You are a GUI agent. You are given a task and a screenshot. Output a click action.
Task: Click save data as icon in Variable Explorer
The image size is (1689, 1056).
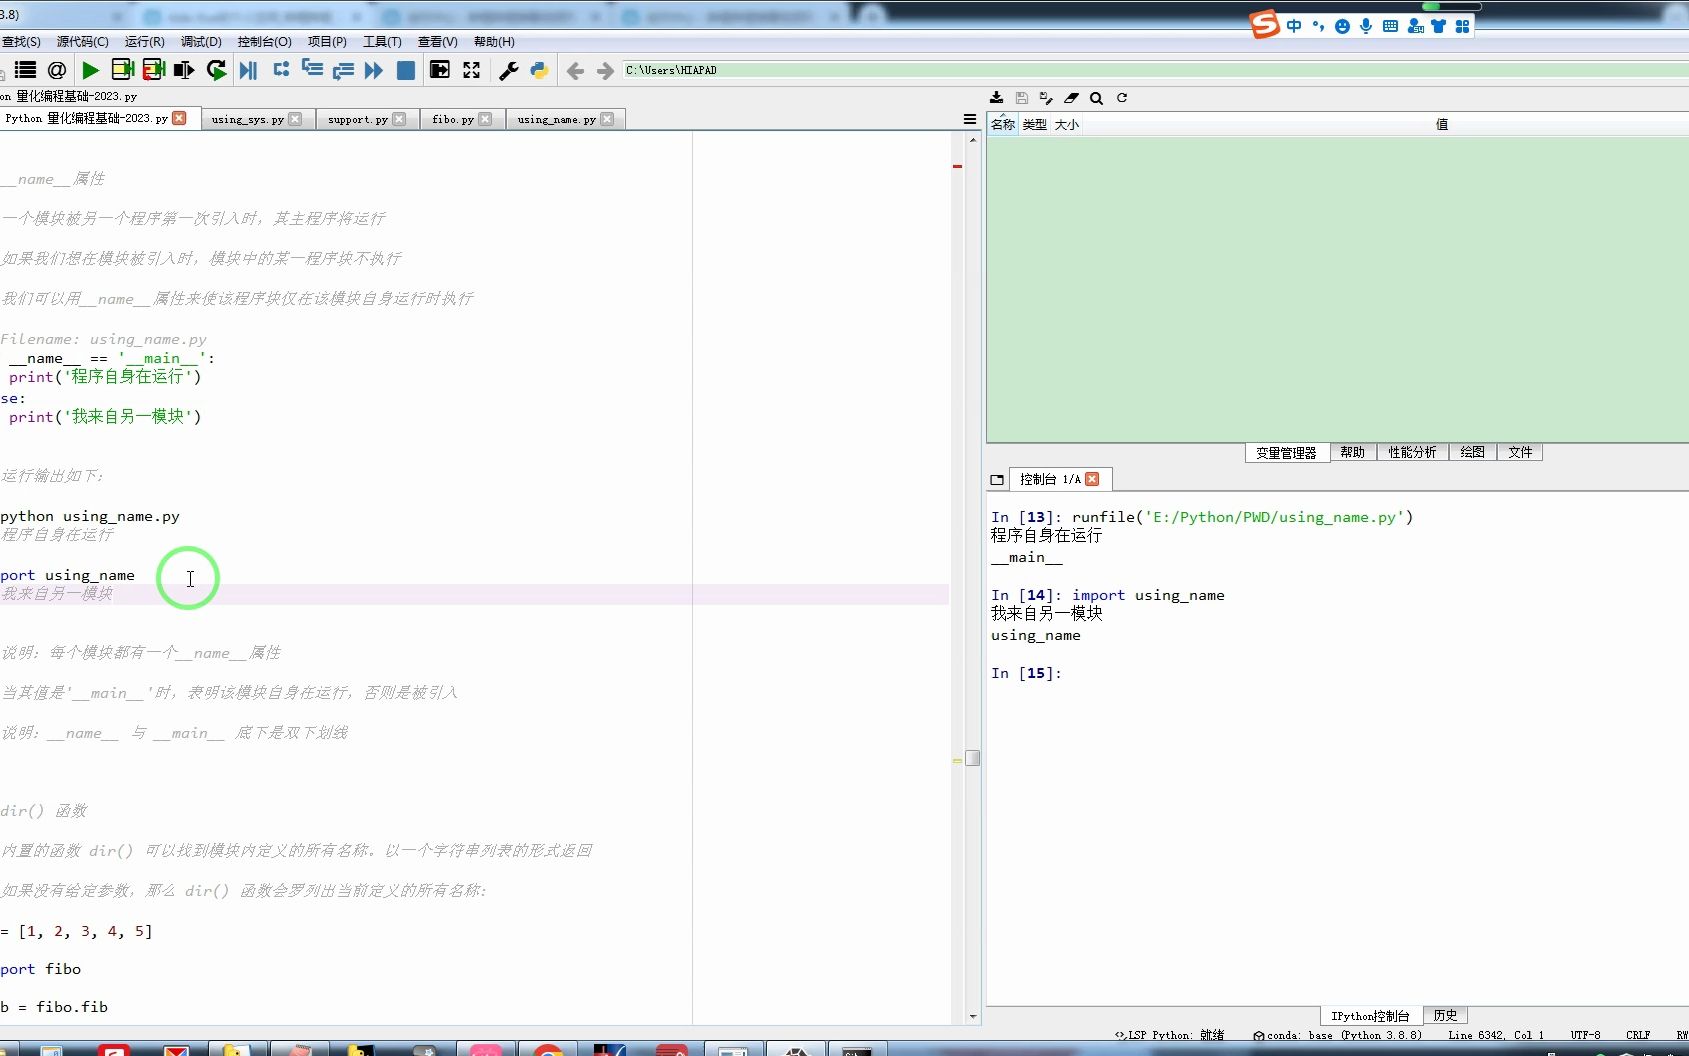point(1046,98)
